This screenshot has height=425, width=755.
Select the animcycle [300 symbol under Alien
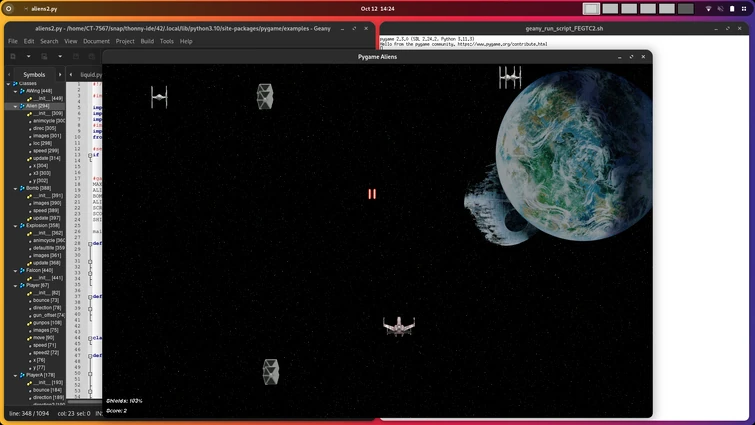49,121
